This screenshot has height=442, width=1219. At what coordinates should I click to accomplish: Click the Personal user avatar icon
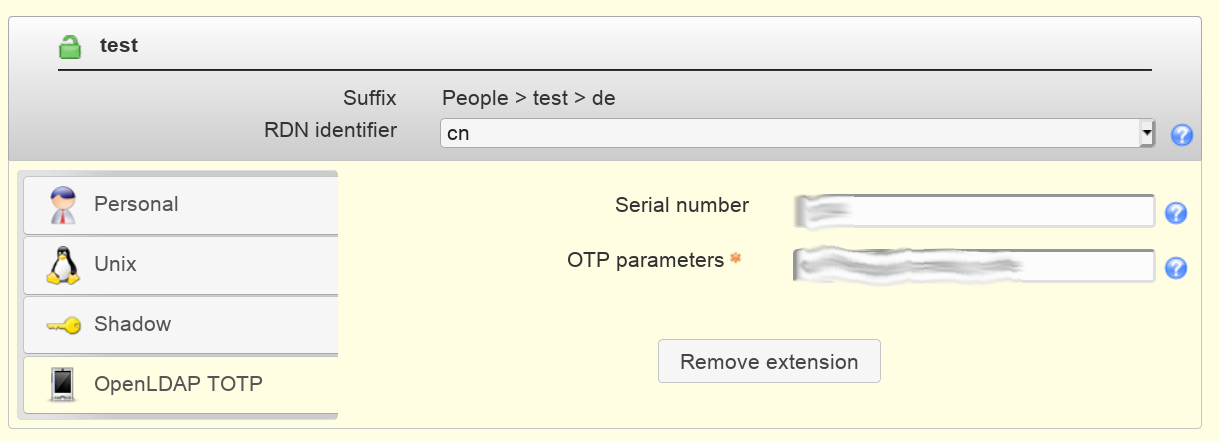click(x=62, y=204)
